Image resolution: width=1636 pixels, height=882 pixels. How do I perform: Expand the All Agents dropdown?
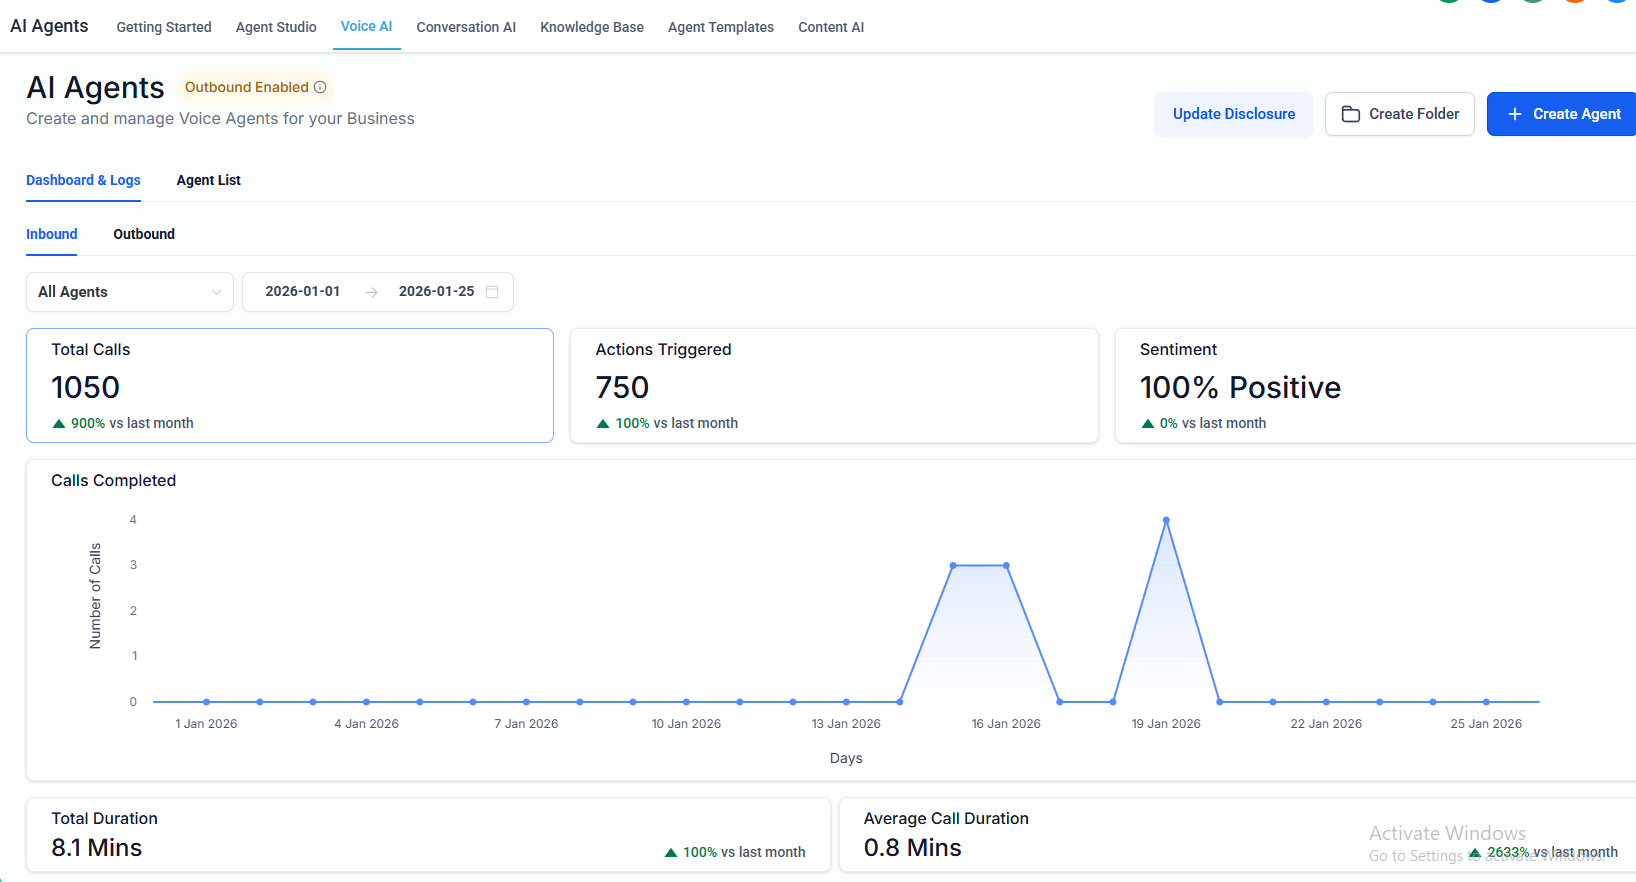point(129,292)
